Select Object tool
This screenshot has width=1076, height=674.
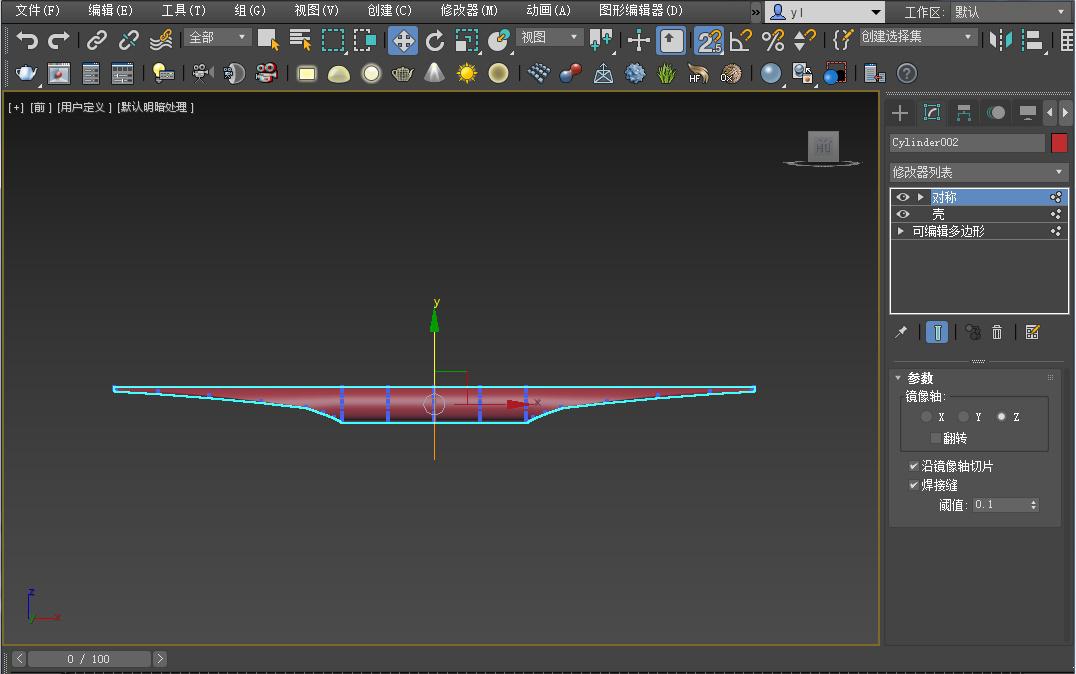(268, 40)
